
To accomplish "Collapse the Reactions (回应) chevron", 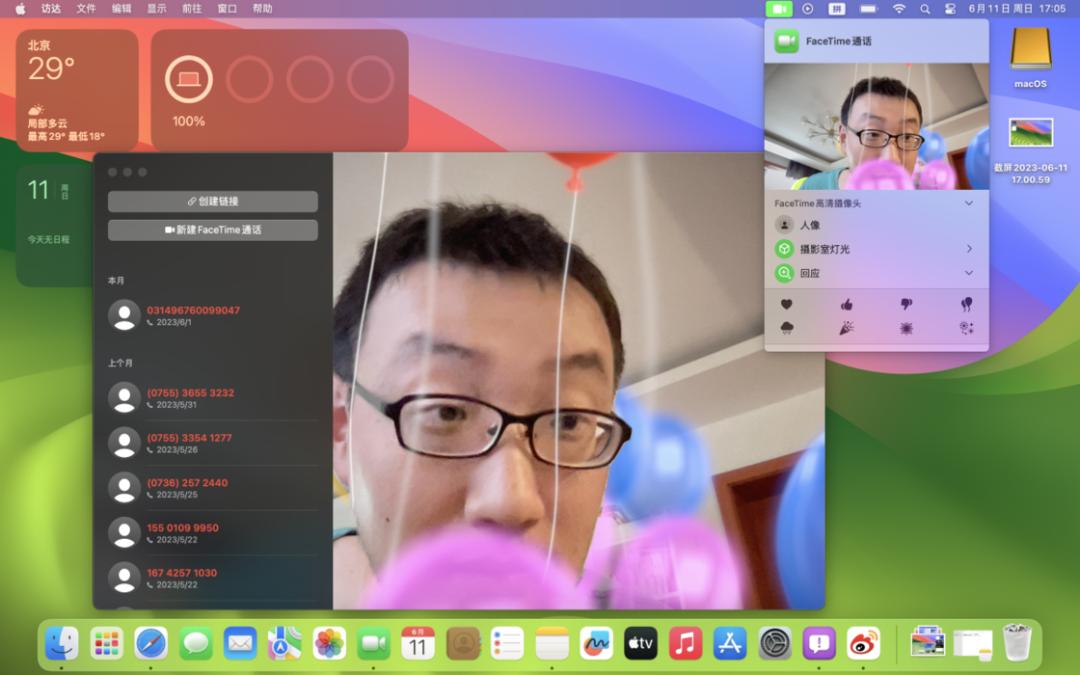I will (969, 273).
